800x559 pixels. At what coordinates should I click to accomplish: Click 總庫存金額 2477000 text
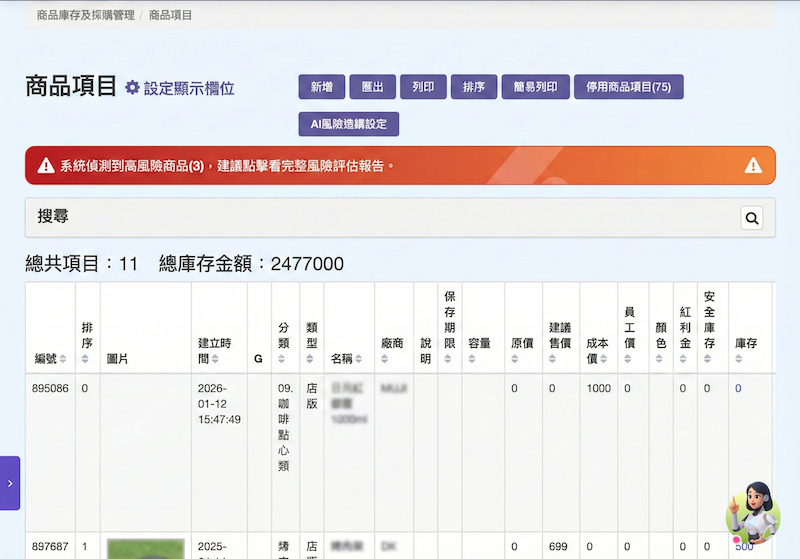(x=251, y=264)
